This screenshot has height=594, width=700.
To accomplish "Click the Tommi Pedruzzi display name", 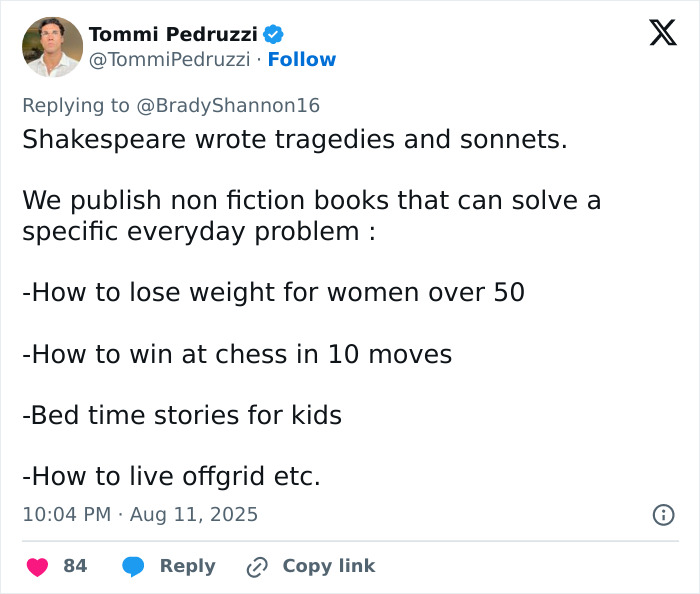I will click(x=174, y=35).
